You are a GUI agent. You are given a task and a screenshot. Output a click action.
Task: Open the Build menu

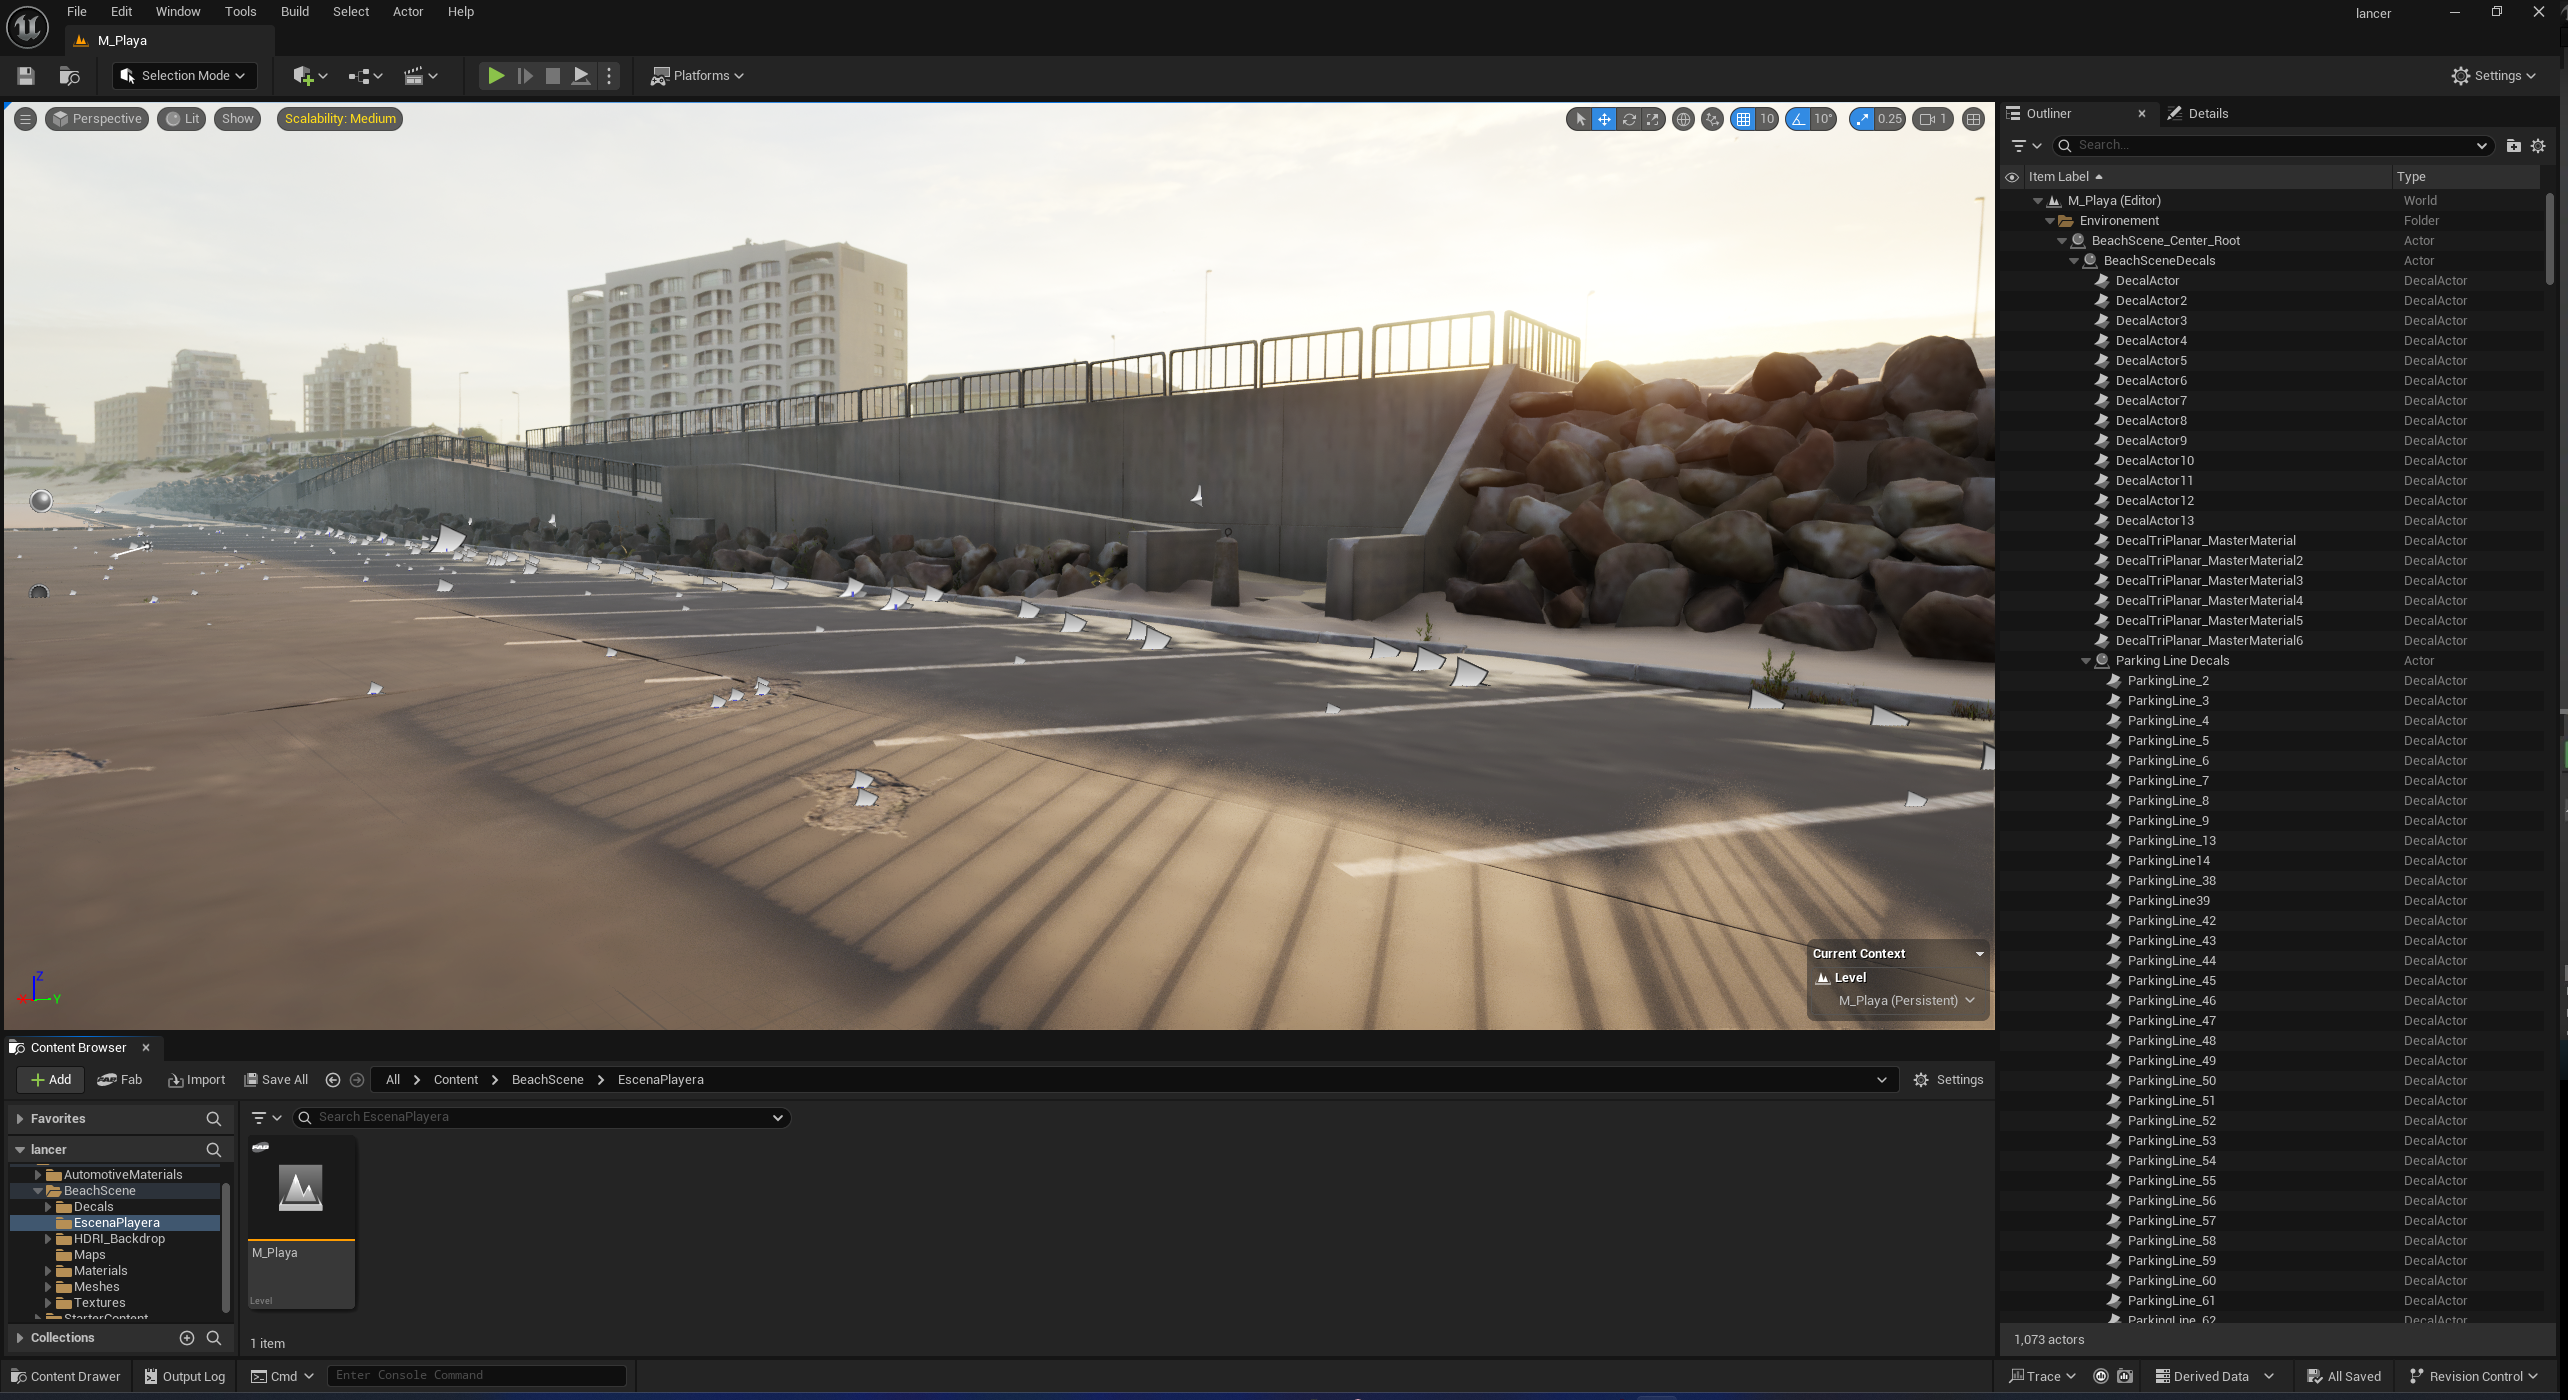295,12
